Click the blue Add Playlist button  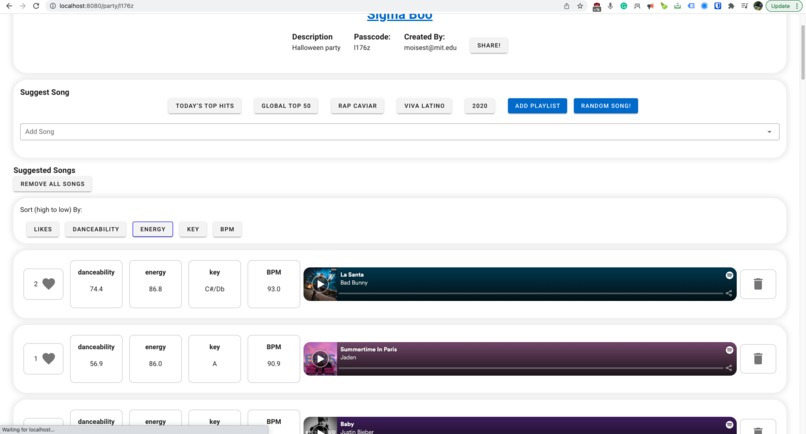537,106
